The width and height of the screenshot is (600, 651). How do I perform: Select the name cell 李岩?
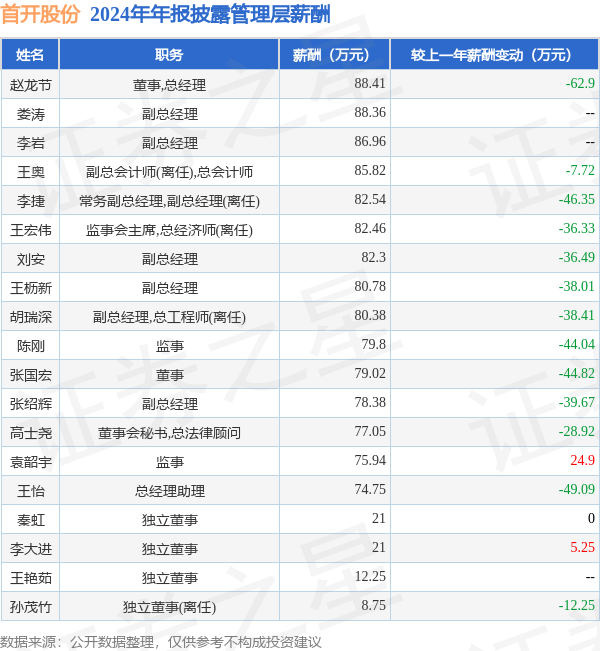[x=31, y=143]
